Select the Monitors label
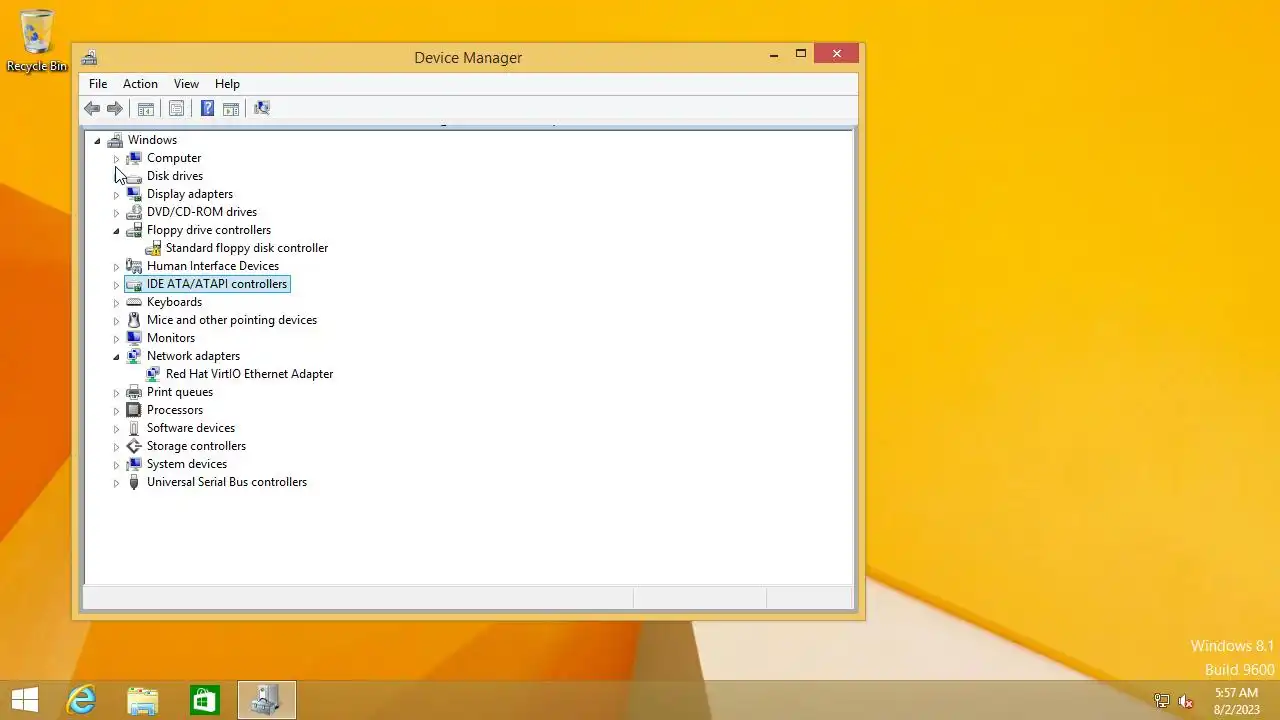The width and height of the screenshot is (1280, 720). 171,338
